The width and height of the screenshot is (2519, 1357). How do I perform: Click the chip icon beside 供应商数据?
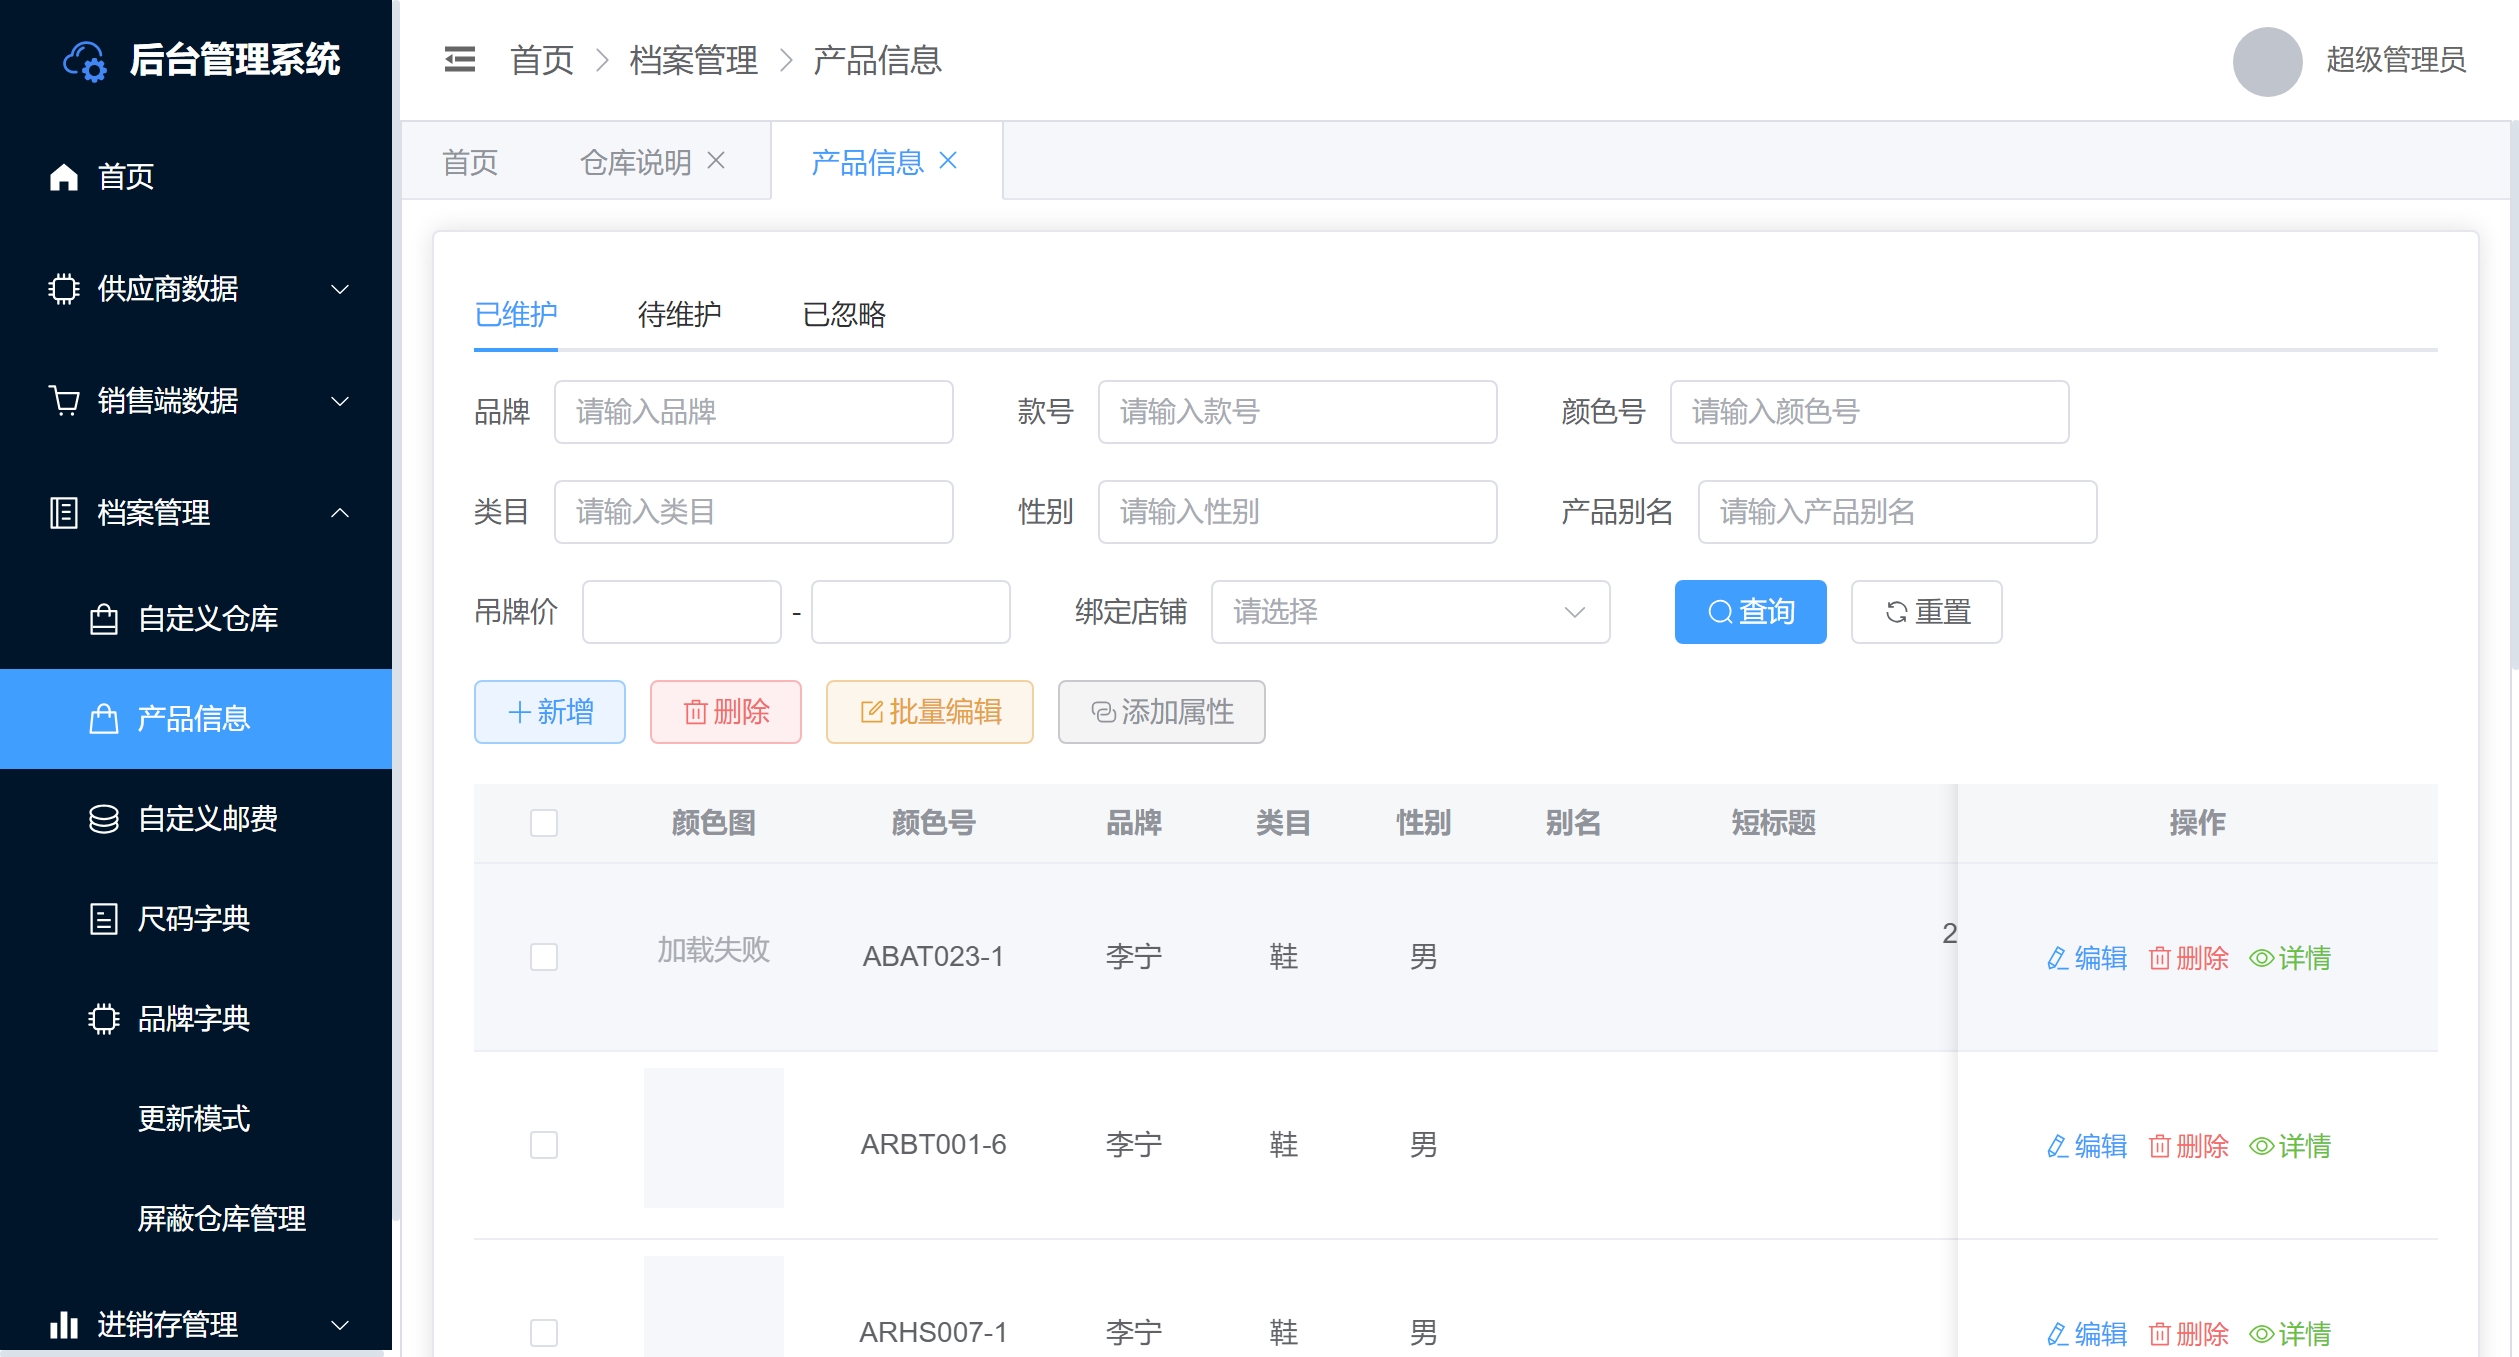(x=64, y=289)
